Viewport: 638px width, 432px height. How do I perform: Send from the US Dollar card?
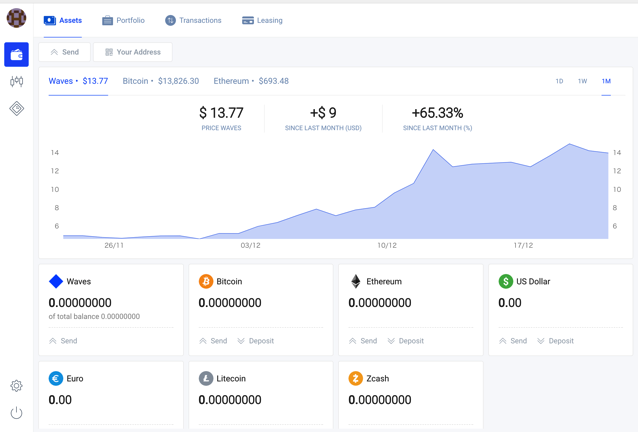tap(513, 341)
